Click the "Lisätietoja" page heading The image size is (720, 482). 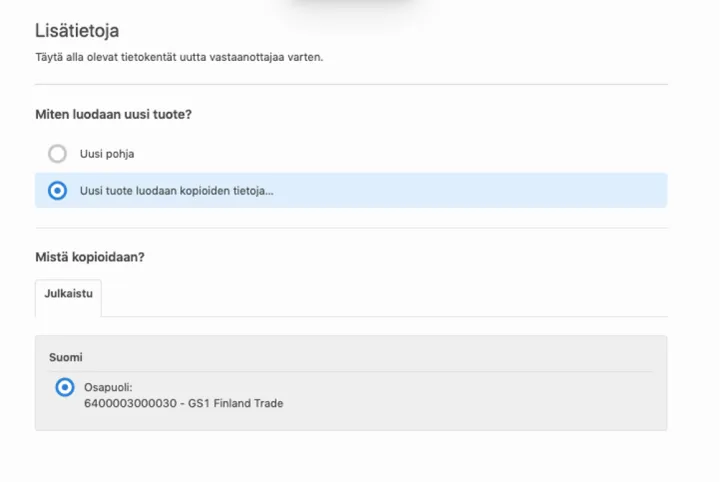pyautogui.click(x=76, y=31)
